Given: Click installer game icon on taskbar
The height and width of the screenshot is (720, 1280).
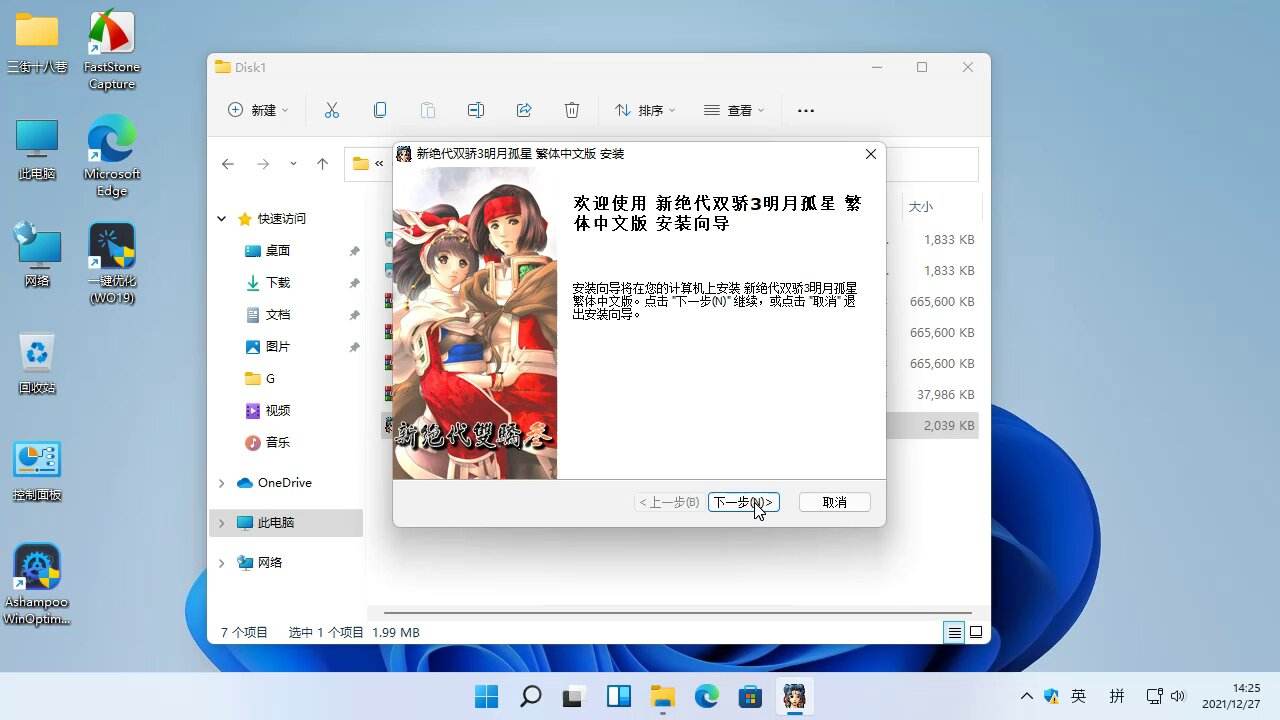Looking at the screenshot, I should click(x=795, y=696).
